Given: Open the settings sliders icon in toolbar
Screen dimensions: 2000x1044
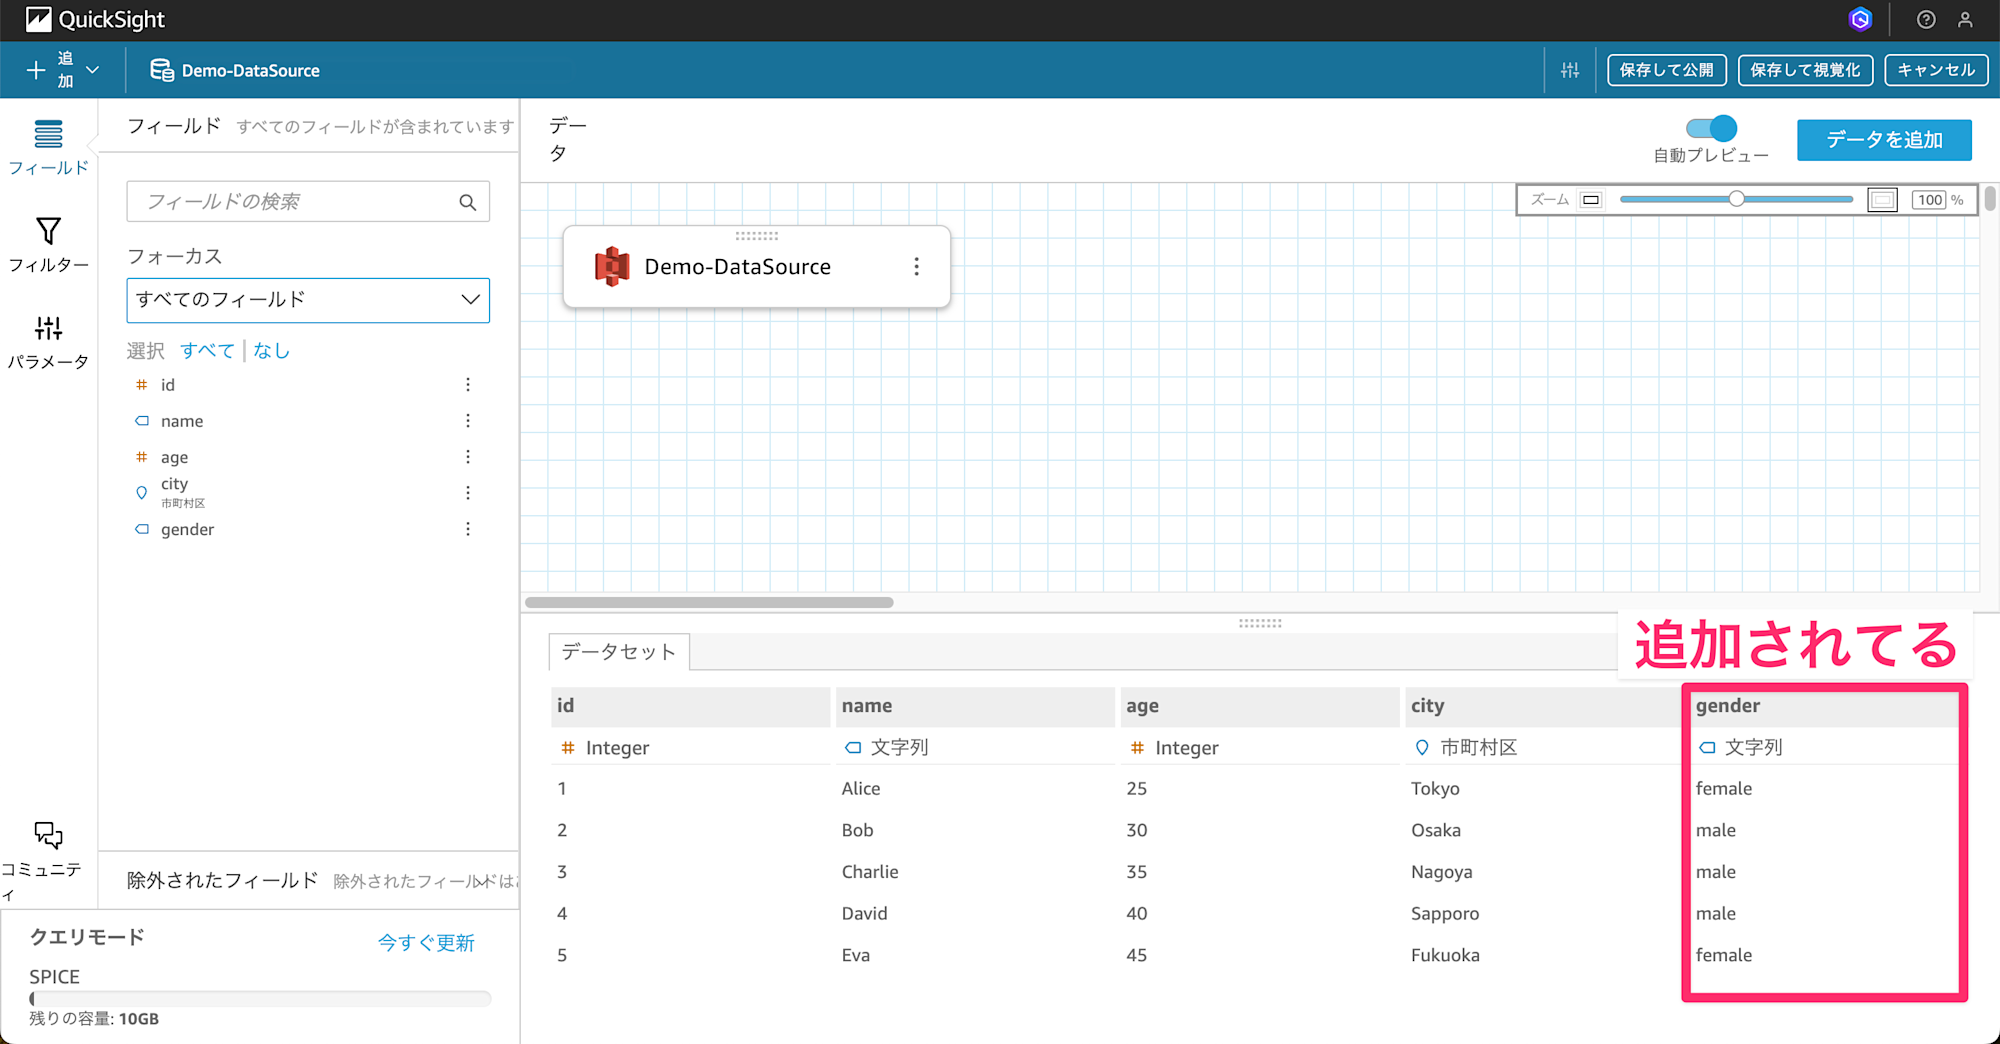Looking at the screenshot, I should pyautogui.click(x=1570, y=70).
